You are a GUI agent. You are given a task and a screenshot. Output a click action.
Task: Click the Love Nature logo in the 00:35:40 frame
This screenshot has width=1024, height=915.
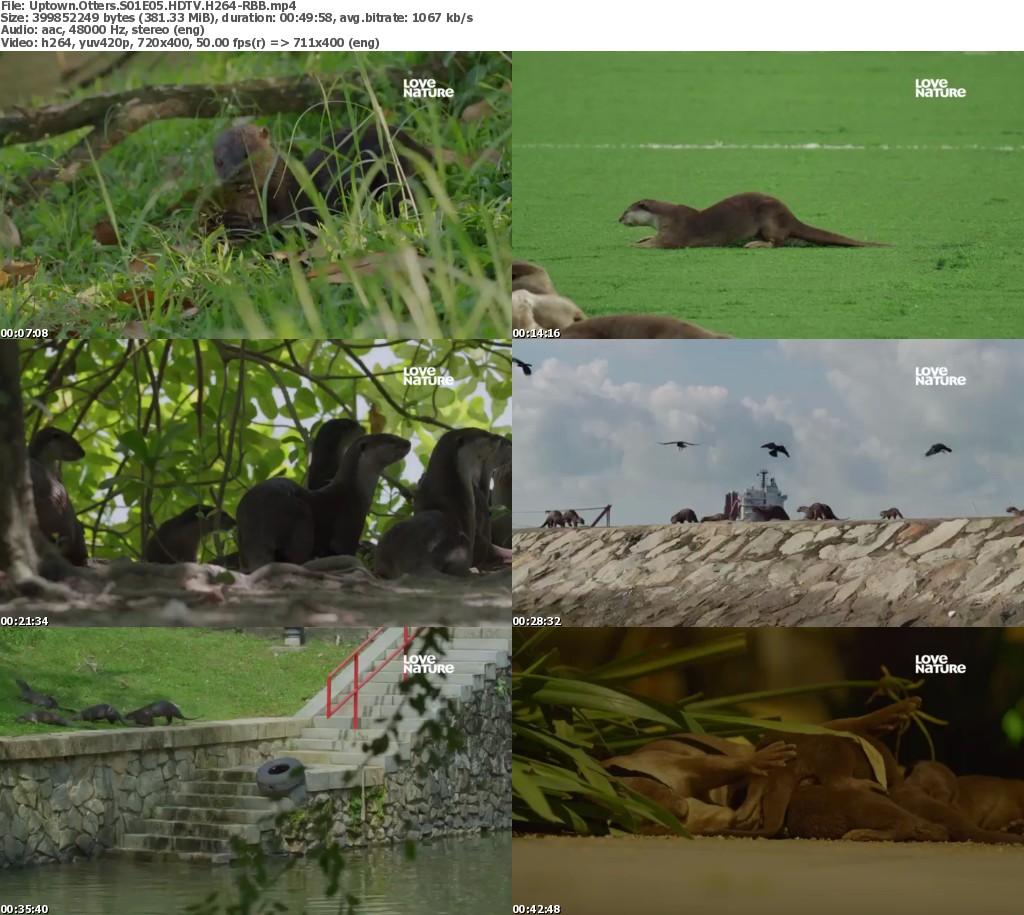point(428,664)
